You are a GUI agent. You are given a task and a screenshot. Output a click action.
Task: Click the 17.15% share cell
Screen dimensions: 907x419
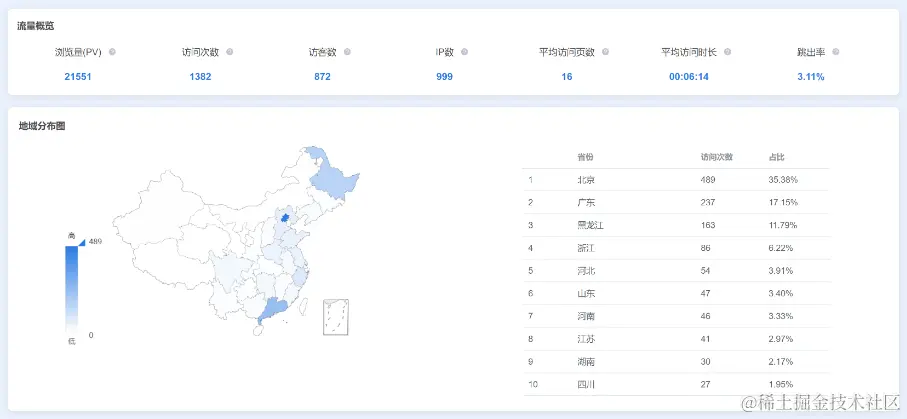pos(783,203)
